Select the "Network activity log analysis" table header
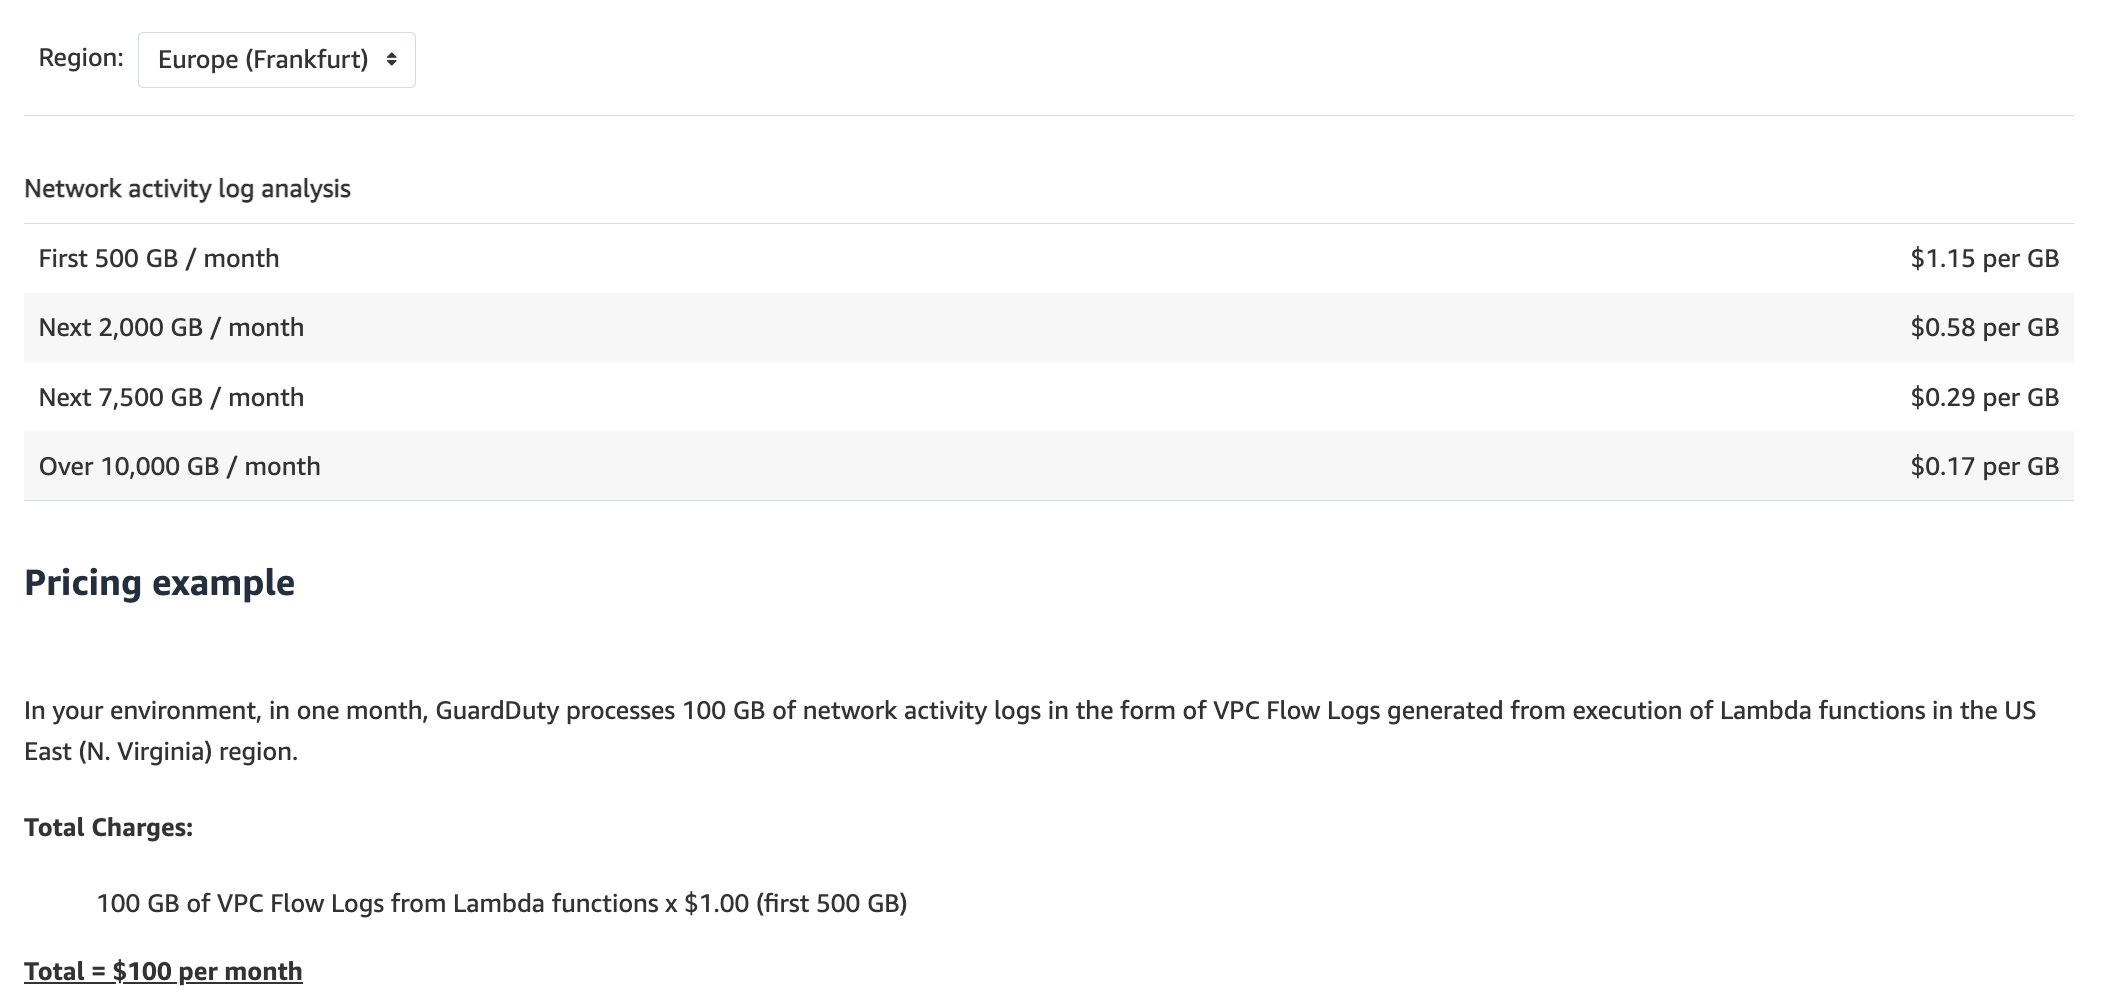The width and height of the screenshot is (2102, 998). click(x=187, y=189)
